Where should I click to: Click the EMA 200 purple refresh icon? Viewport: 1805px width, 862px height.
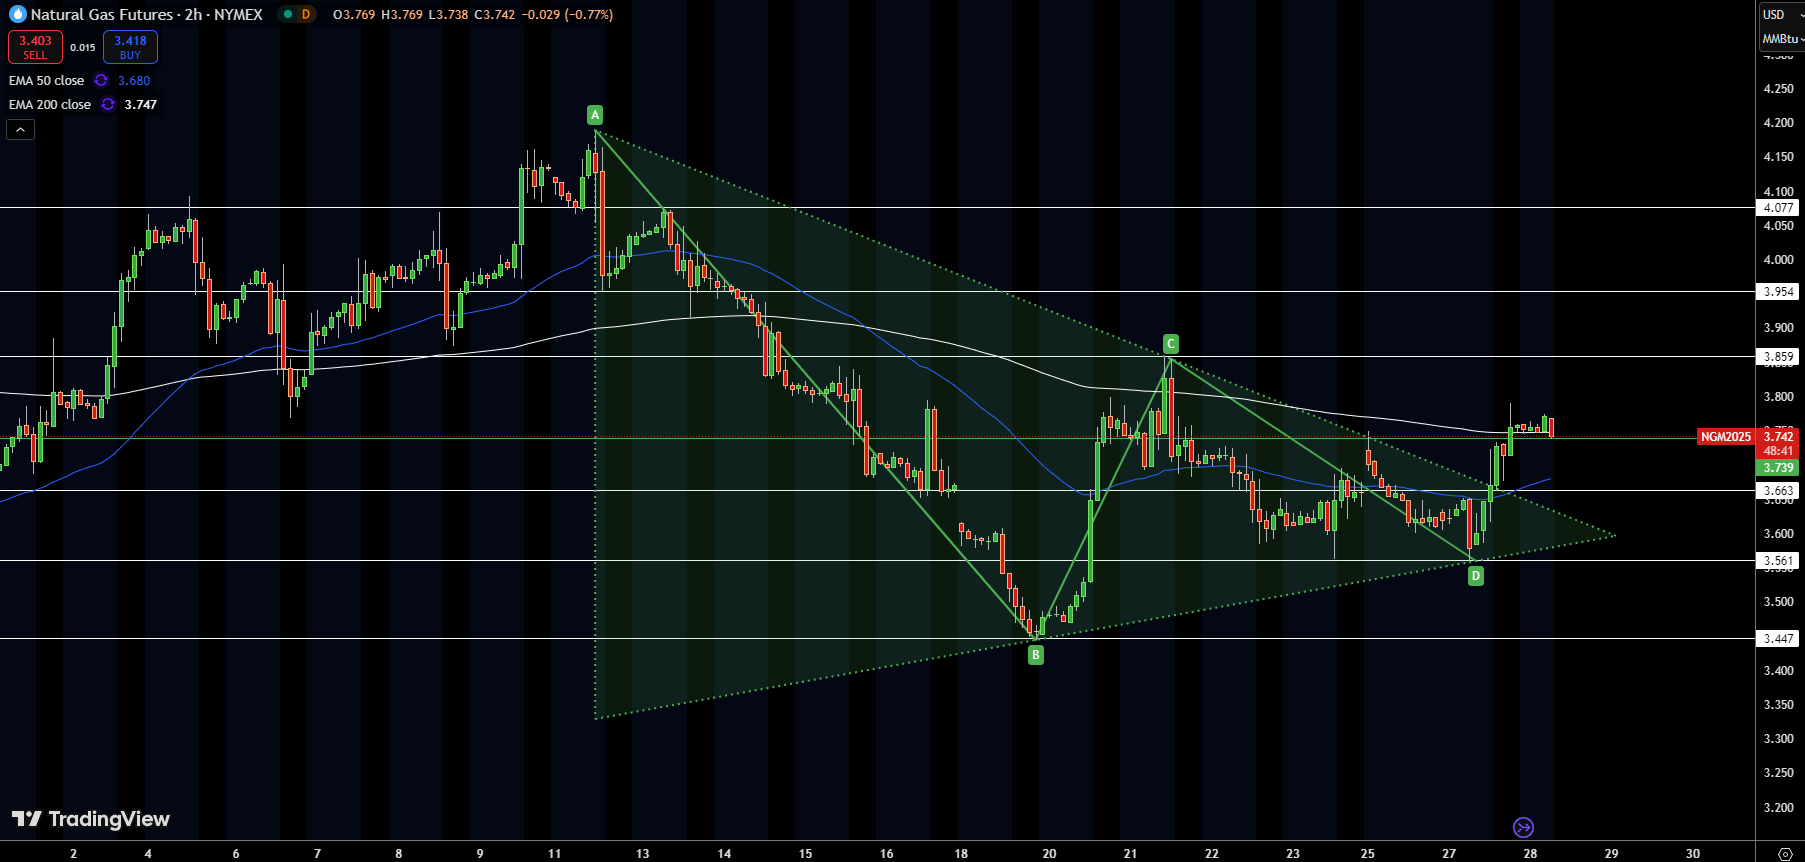108,104
